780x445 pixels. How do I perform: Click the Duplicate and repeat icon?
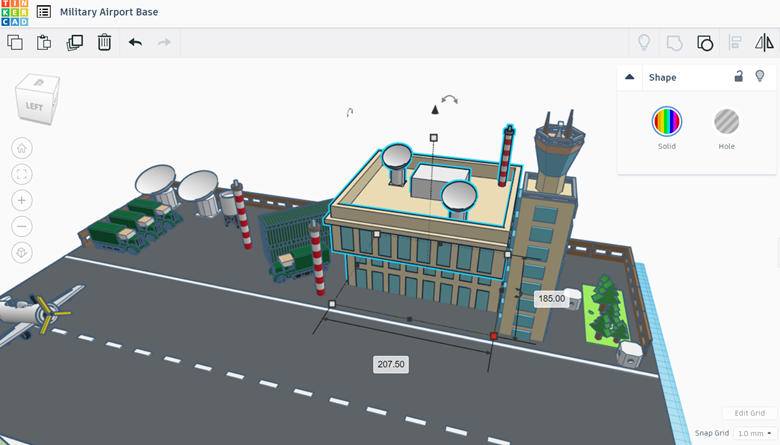[x=75, y=42]
